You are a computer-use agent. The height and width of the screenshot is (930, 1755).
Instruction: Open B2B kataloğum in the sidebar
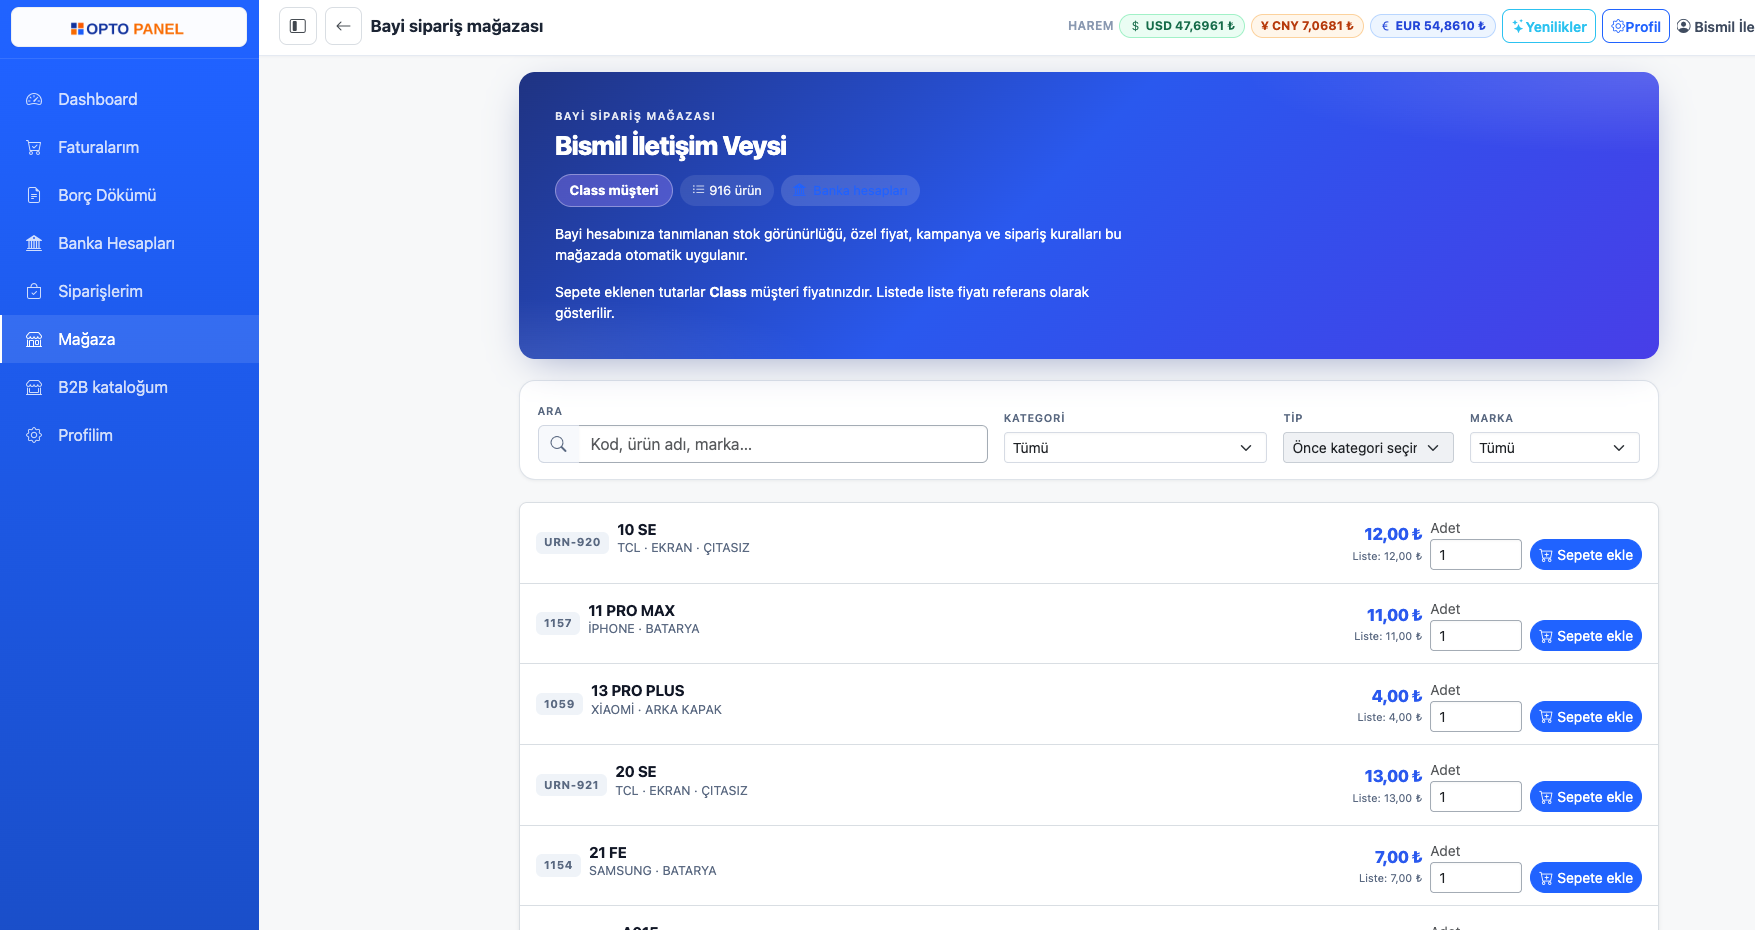[129, 387]
